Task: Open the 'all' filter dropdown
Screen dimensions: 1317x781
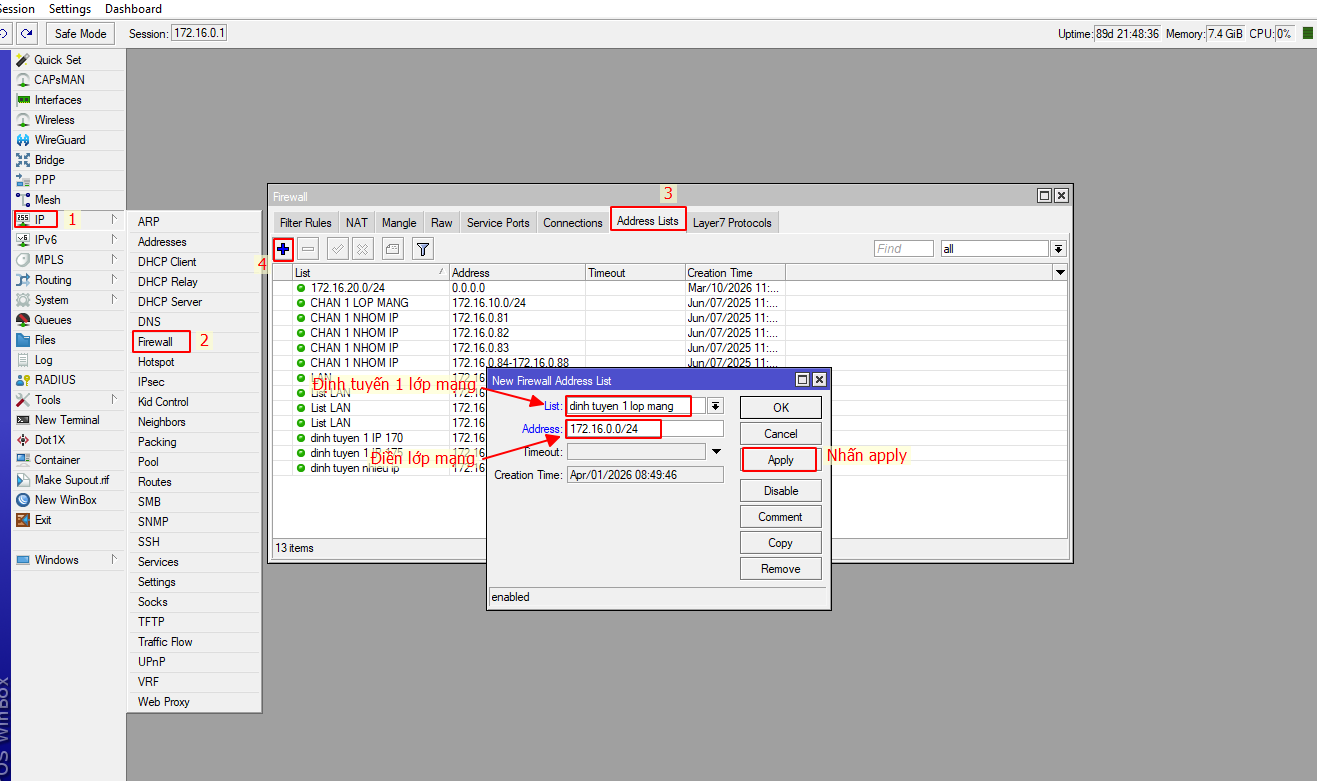Action: coord(1058,249)
